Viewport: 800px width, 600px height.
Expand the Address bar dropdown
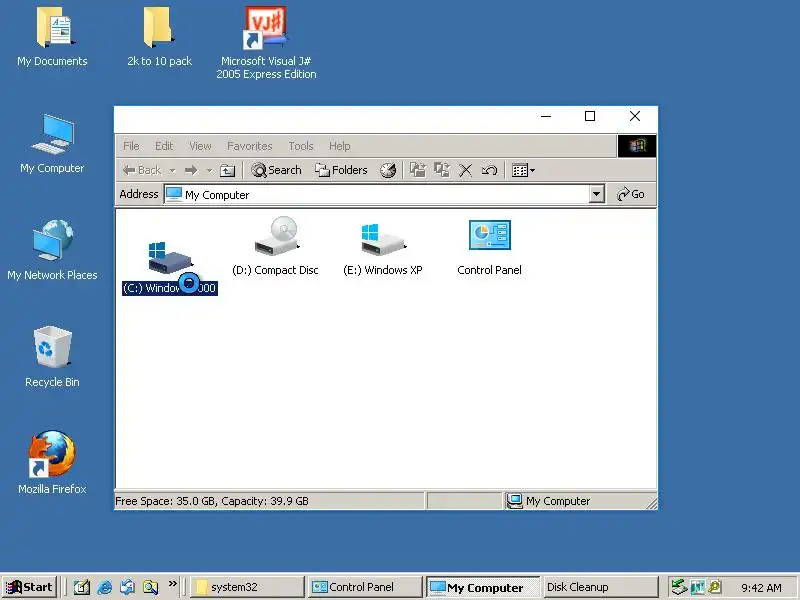[x=596, y=194]
